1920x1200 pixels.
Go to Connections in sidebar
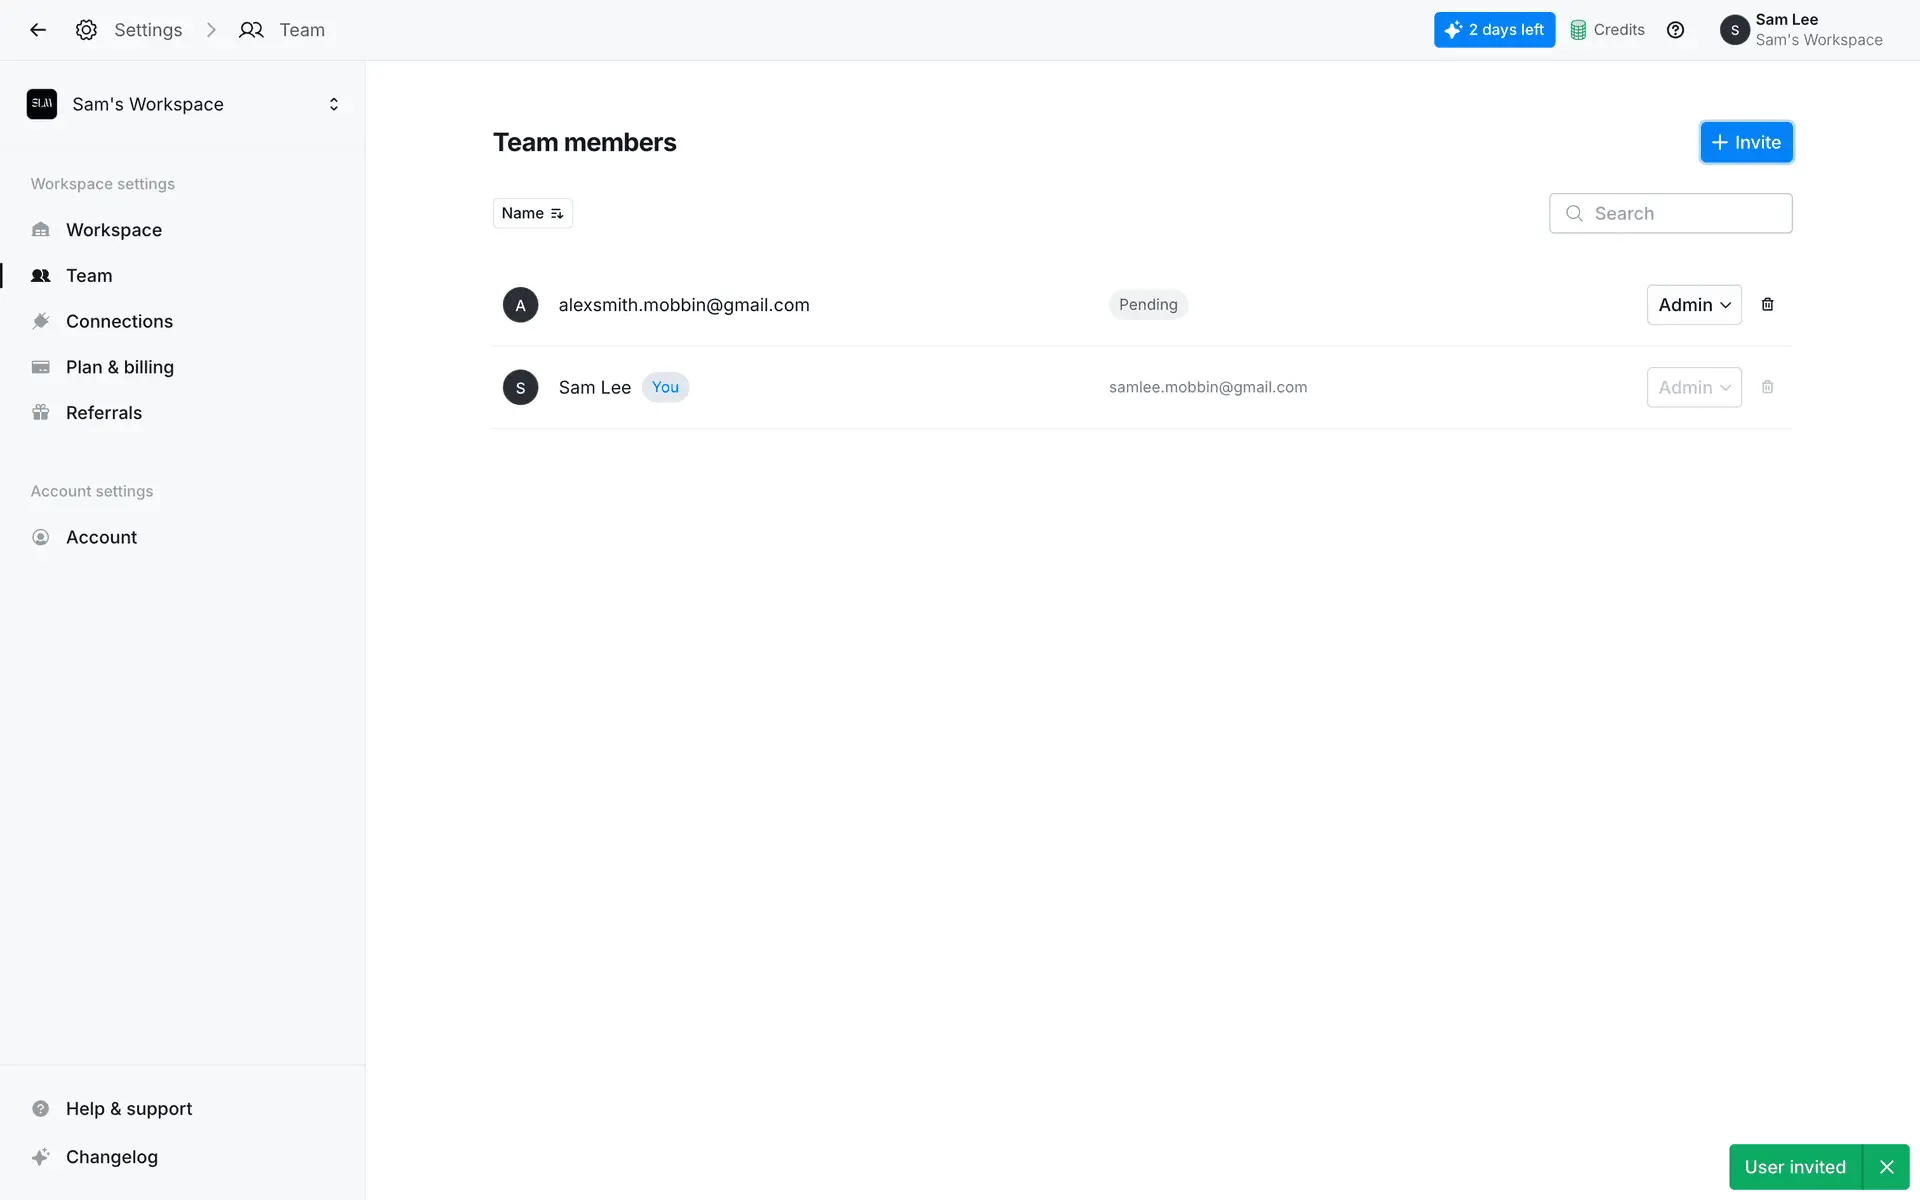(x=119, y=321)
